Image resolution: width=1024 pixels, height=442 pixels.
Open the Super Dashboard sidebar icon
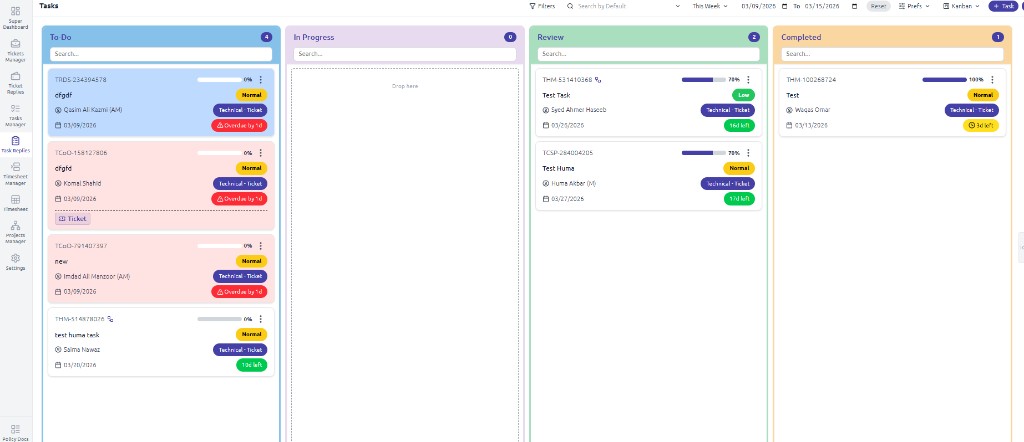pyautogui.click(x=15, y=18)
